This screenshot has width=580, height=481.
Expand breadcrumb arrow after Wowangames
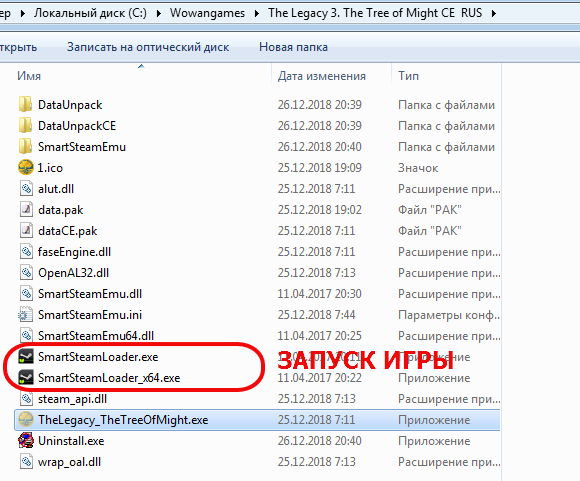click(x=257, y=14)
